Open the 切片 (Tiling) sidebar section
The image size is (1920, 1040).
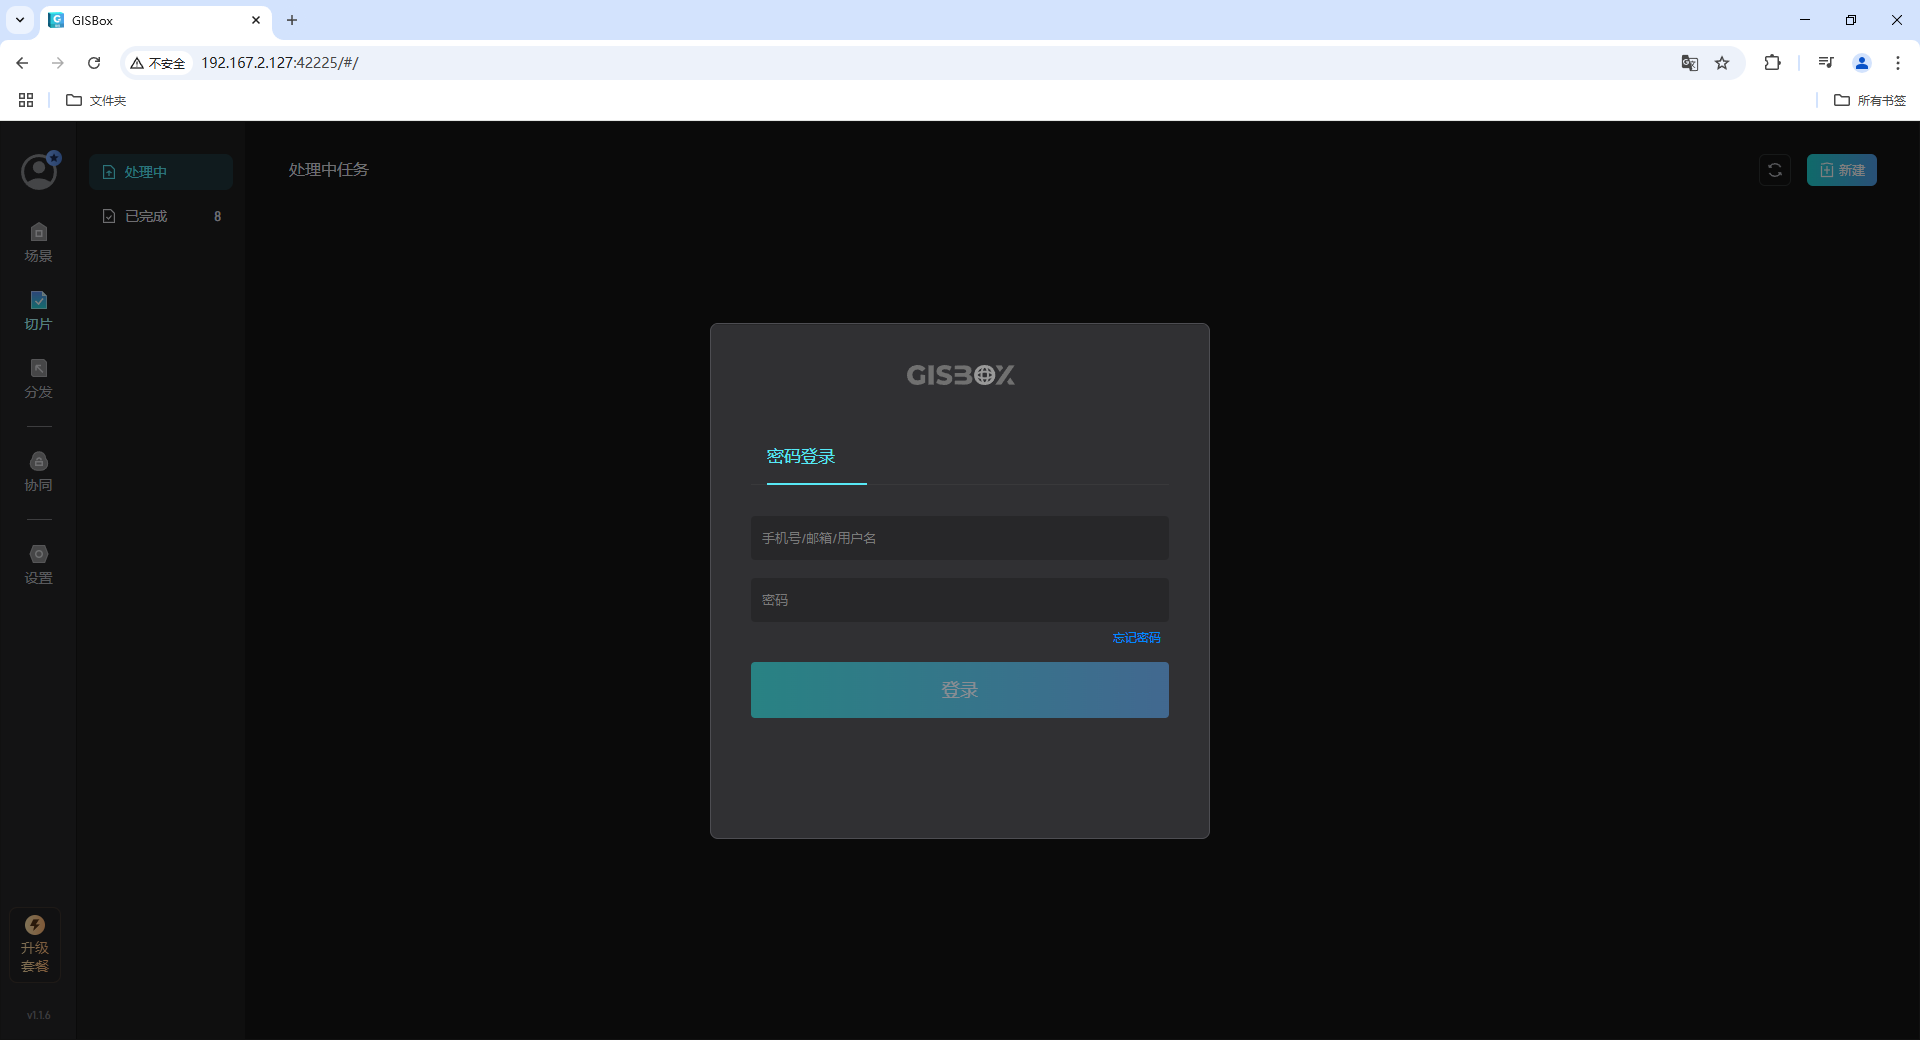pos(38,311)
